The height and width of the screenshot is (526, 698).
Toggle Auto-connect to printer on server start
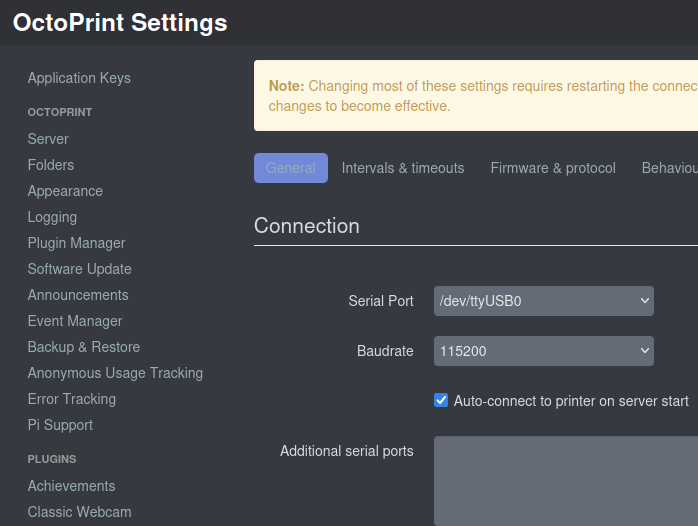(441, 400)
